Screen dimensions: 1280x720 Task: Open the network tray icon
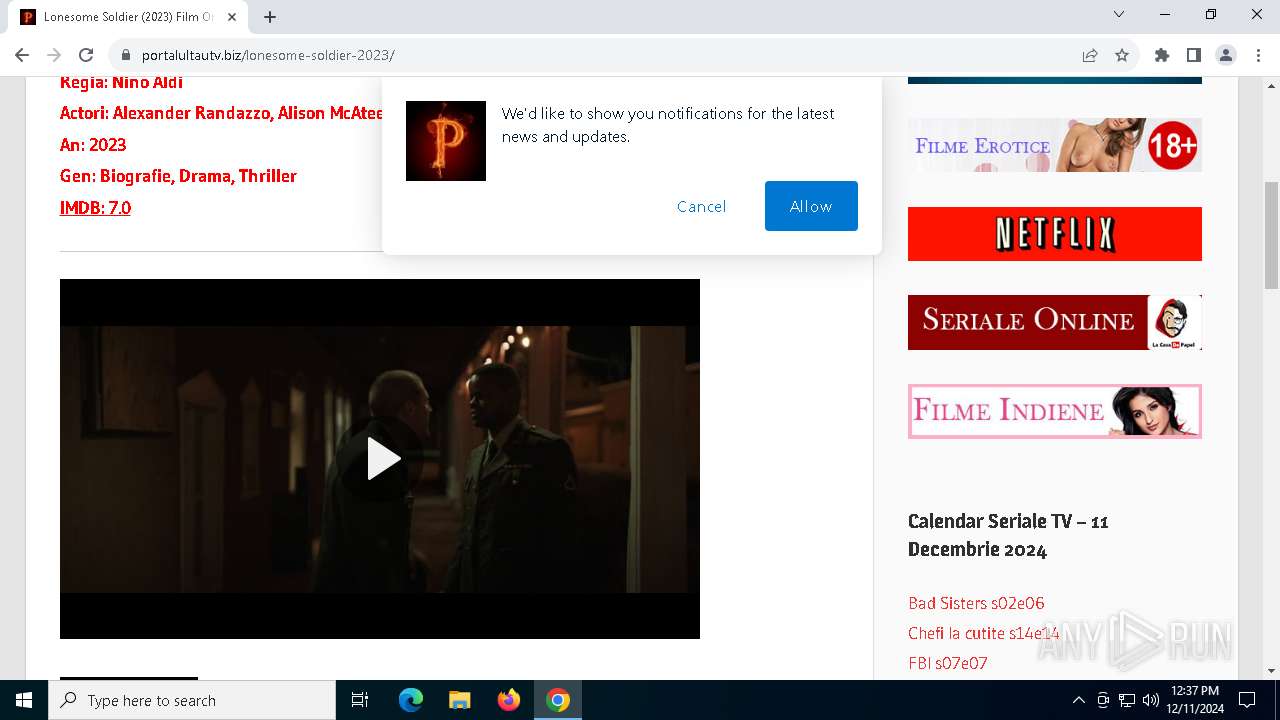pos(1127,700)
